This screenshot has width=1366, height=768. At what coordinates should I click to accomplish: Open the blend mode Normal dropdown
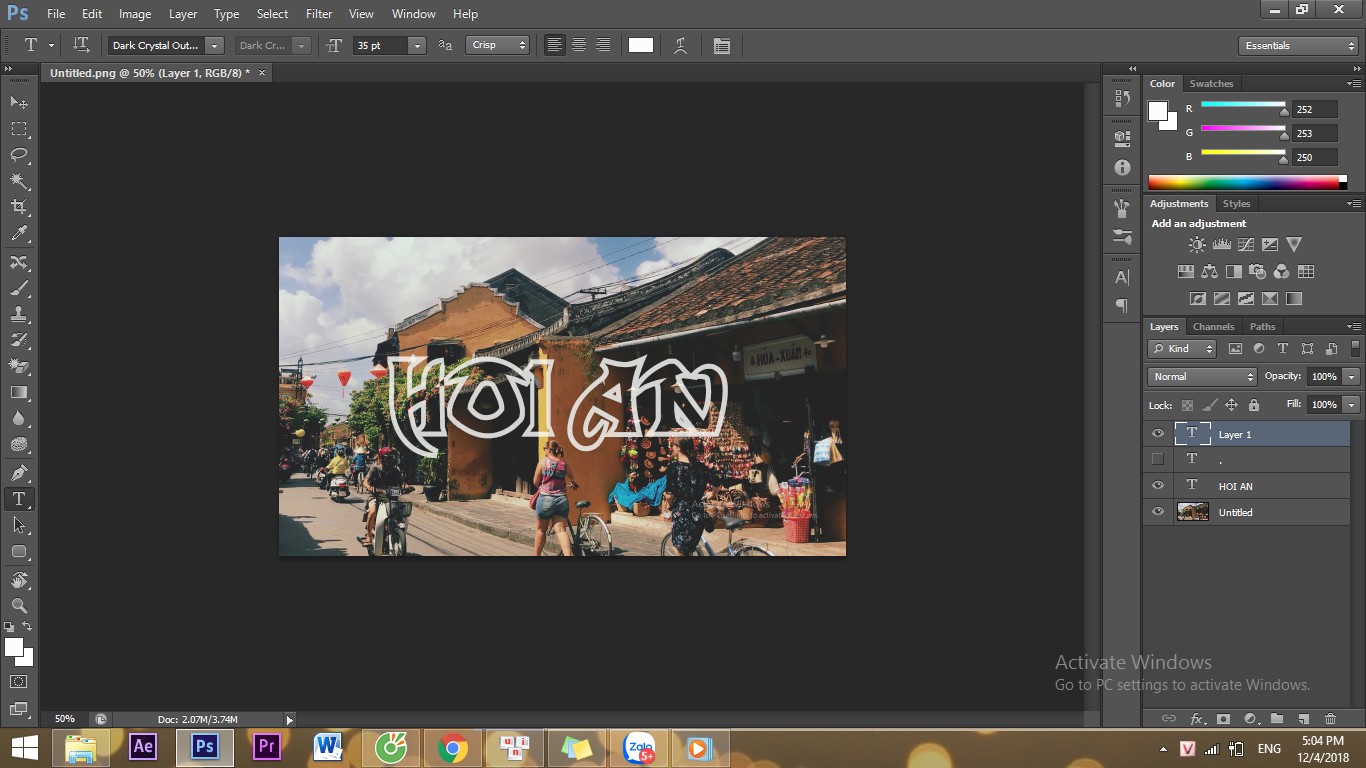(x=1202, y=376)
